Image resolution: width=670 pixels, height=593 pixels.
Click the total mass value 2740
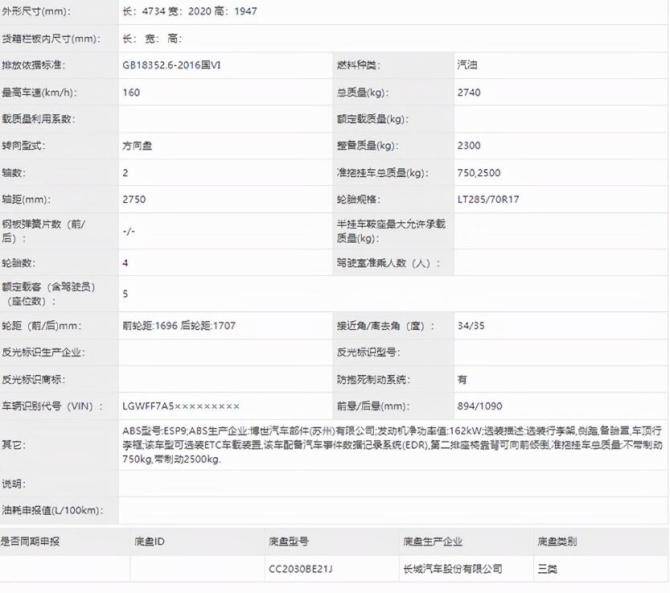[x=469, y=92]
